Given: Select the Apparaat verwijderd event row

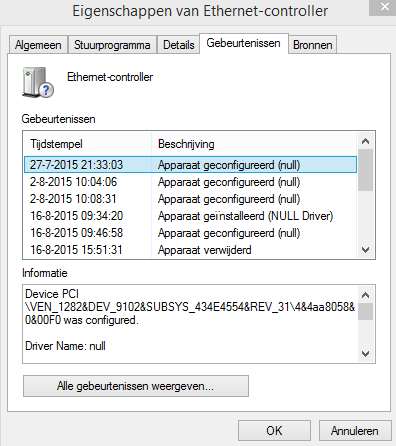Looking at the screenshot, I should click(x=190, y=250).
